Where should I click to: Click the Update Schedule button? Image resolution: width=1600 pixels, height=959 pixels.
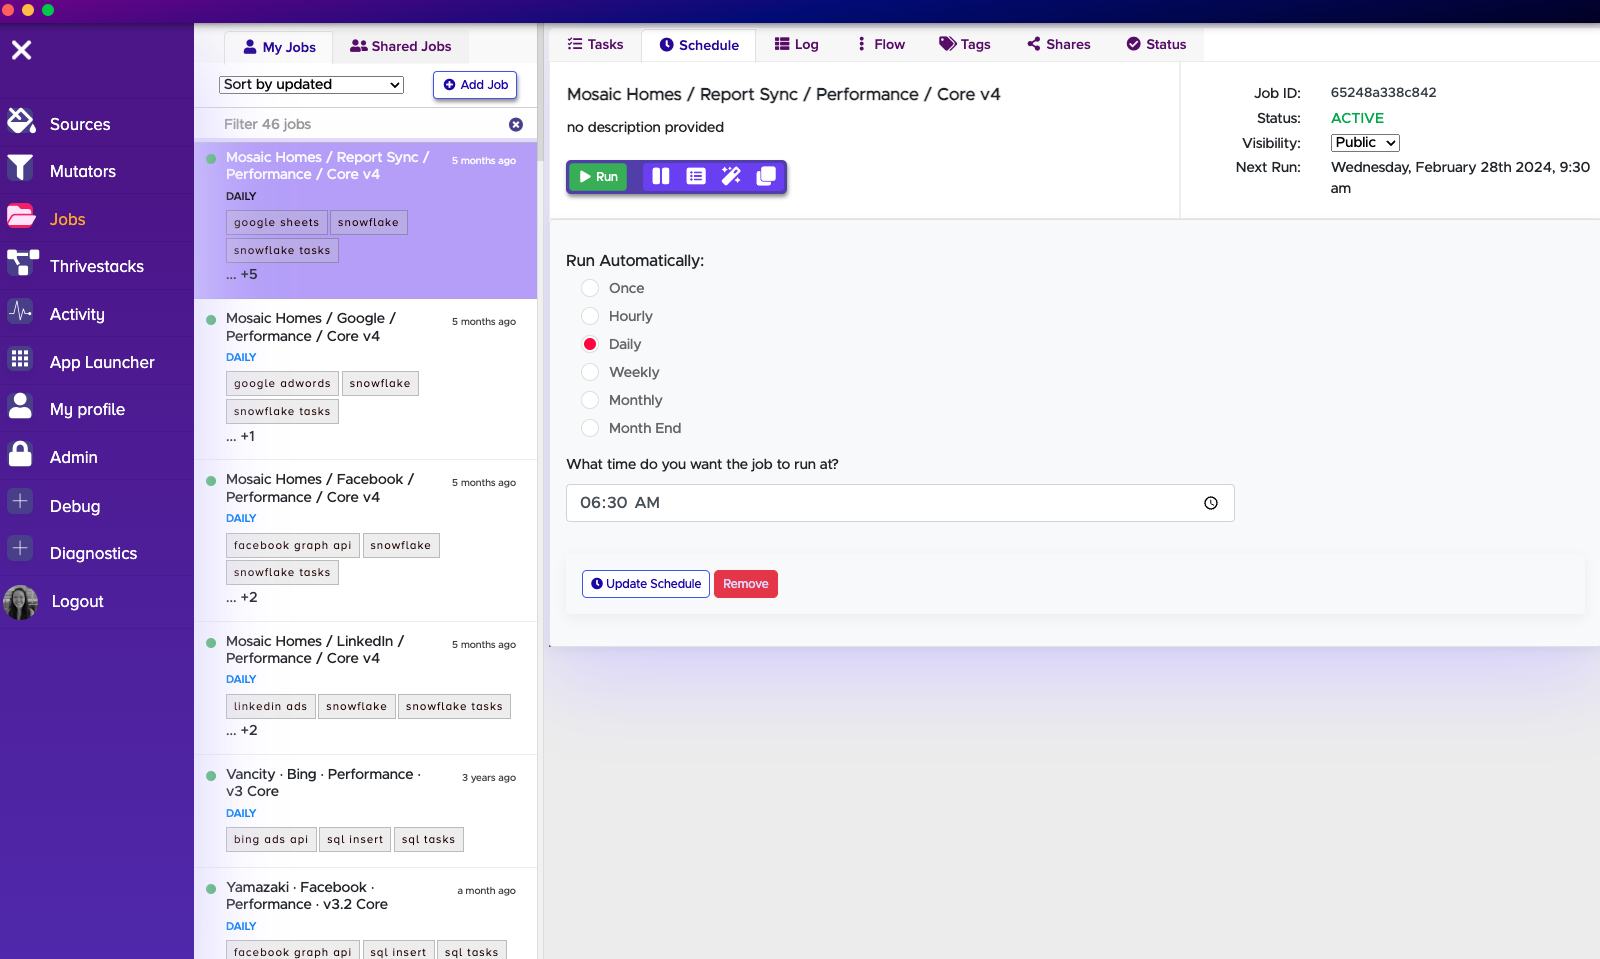tap(646, 584)
